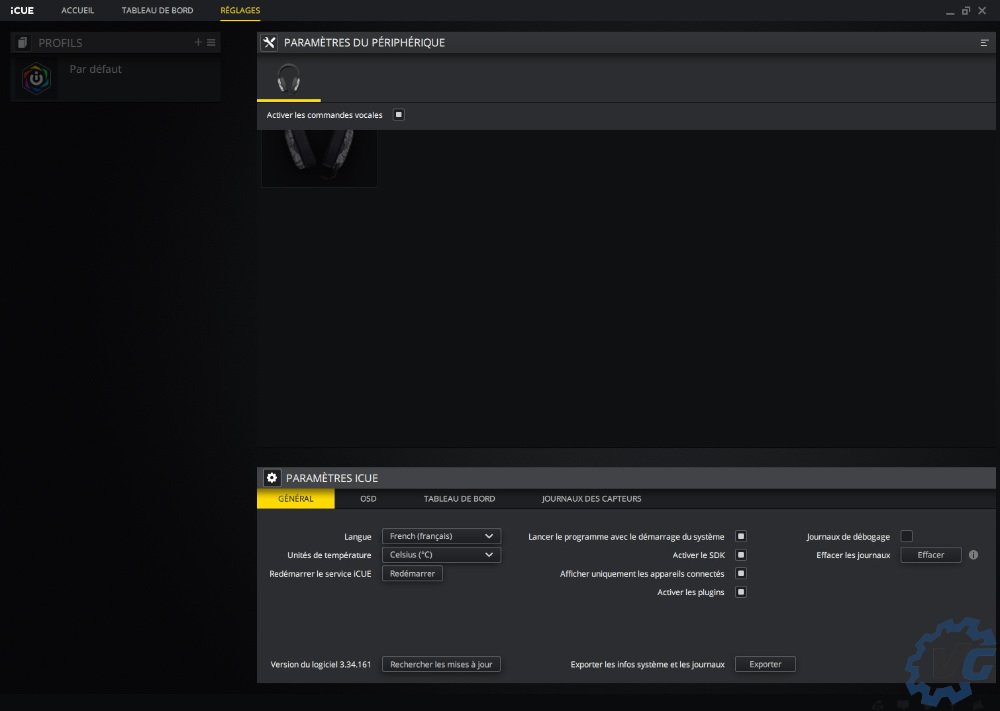1000x711 pixels.
Task: Click the Exporter button
Action: [765, 664]
